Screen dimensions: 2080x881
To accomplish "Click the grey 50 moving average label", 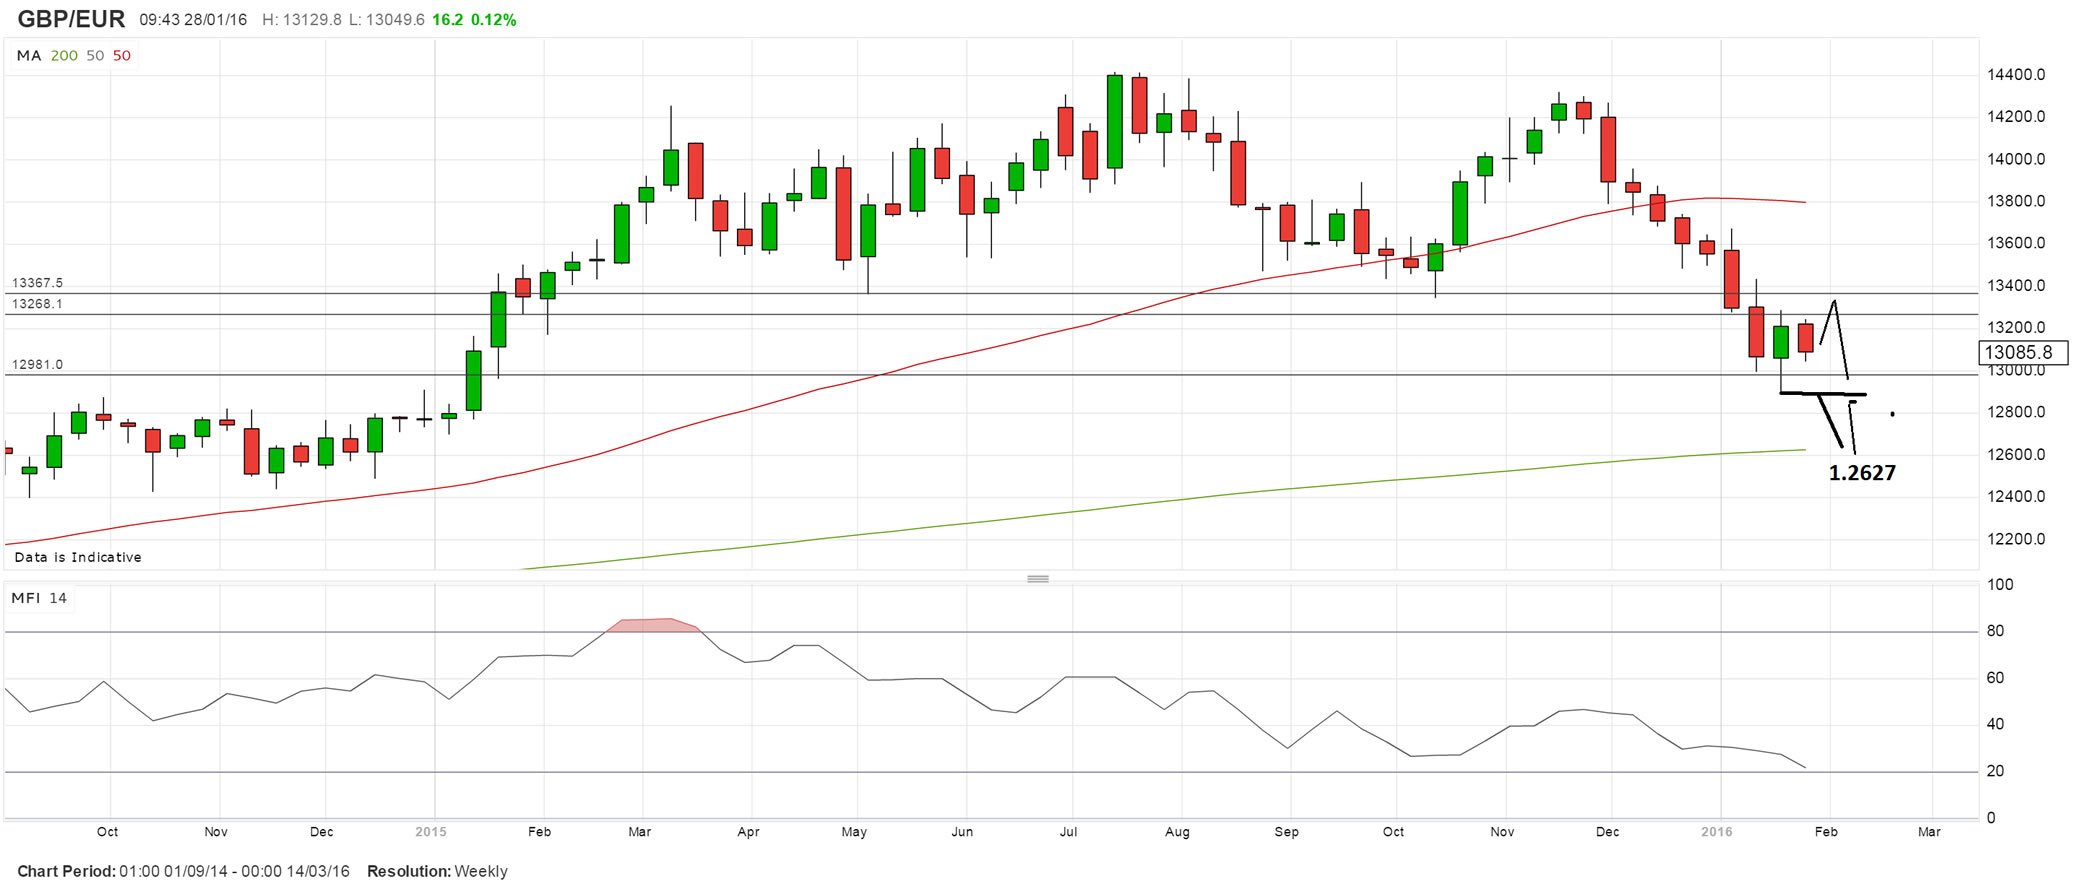I will 95,56.
